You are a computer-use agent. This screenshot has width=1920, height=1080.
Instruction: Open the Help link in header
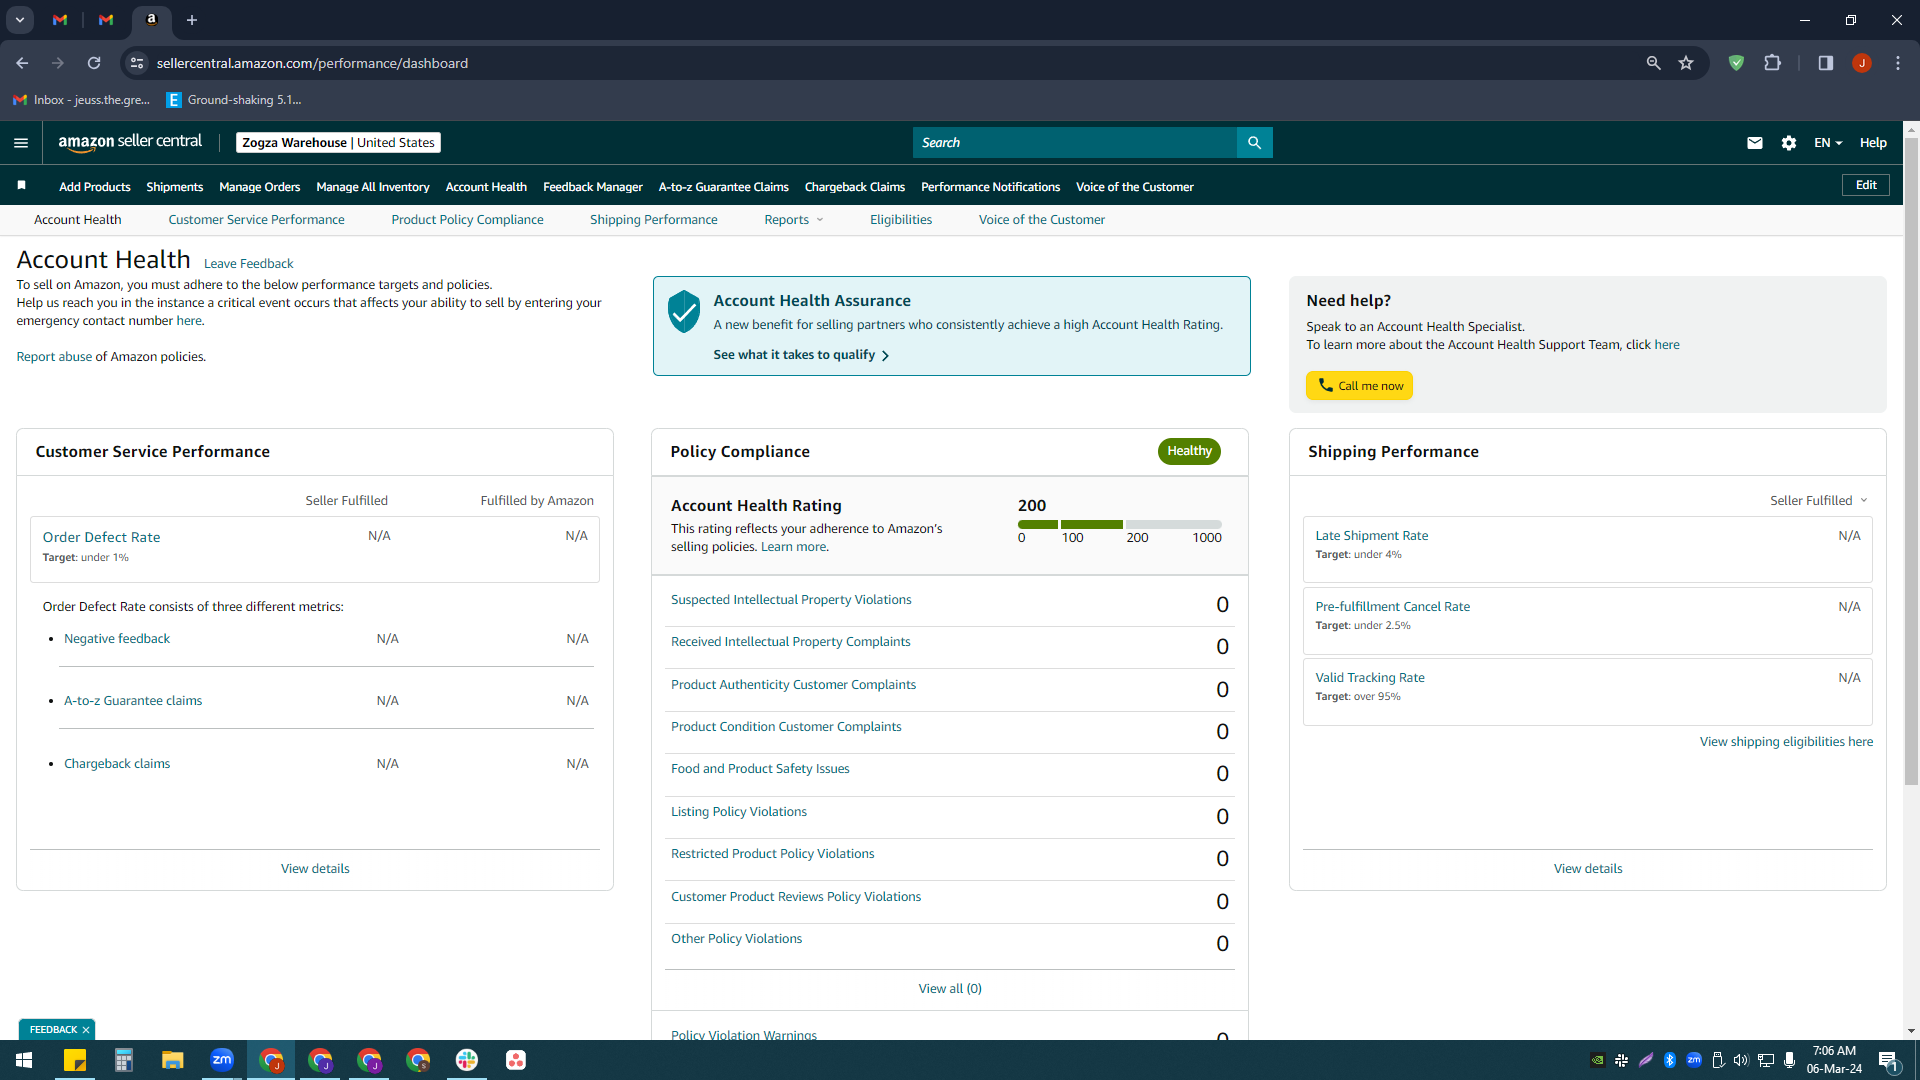pos(1873,143)
